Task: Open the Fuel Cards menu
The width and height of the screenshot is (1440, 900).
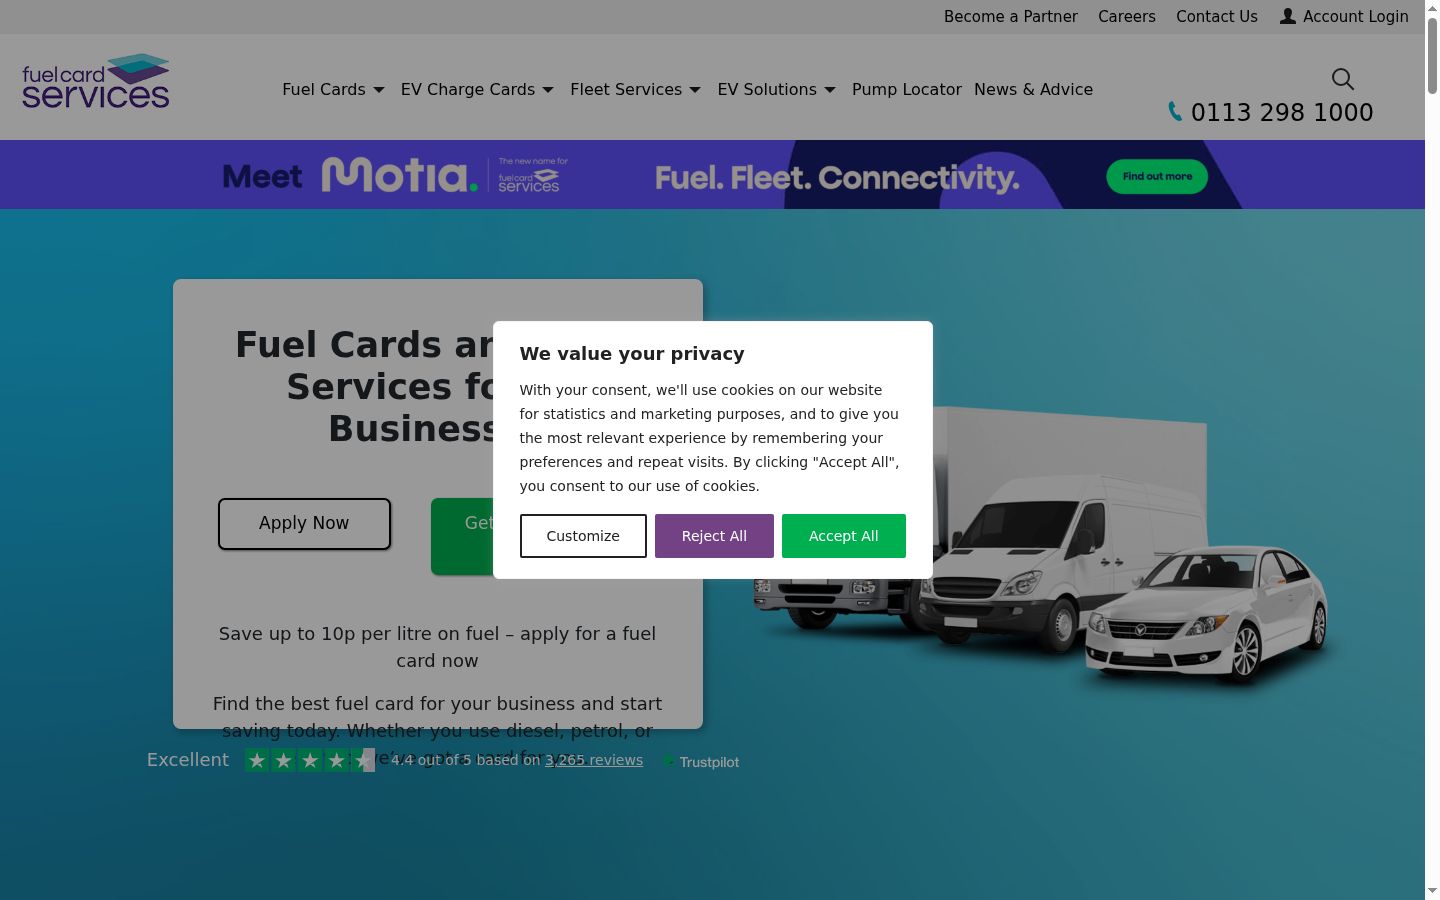Action: click(x=324, y=89)
